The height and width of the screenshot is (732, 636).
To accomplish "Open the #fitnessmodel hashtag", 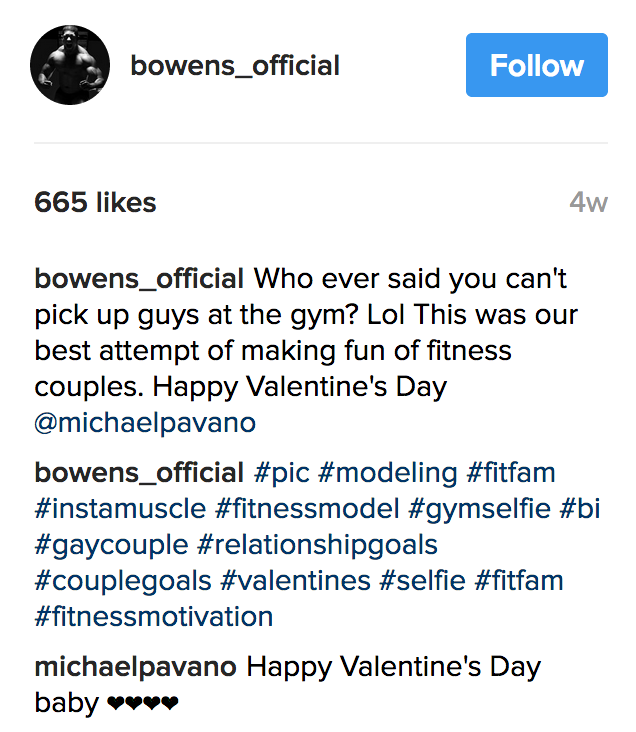I will (x=308, y=508).
